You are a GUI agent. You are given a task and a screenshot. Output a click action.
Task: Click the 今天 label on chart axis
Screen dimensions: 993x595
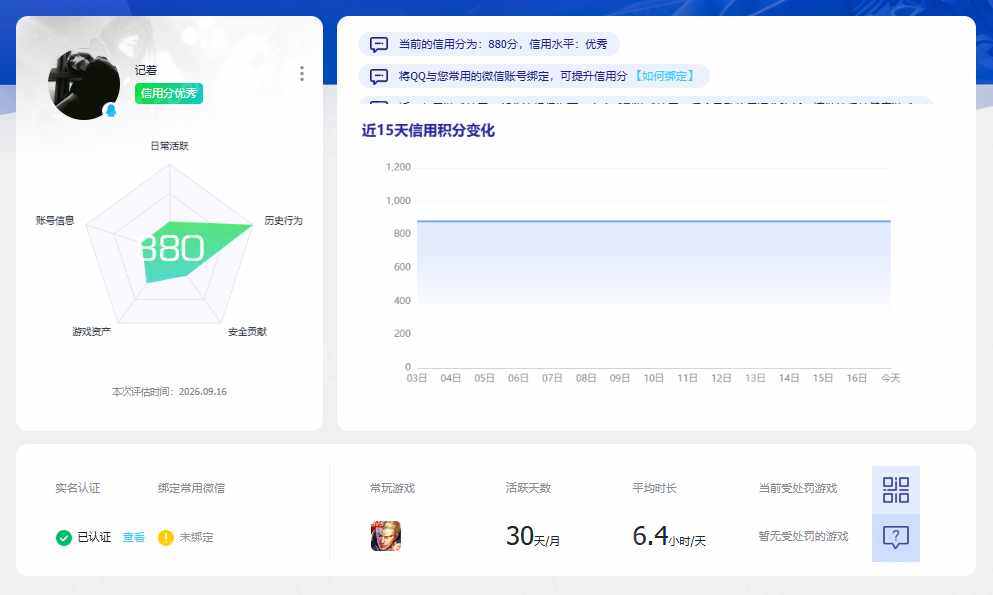pyautogui.click(x=890, y=378)
